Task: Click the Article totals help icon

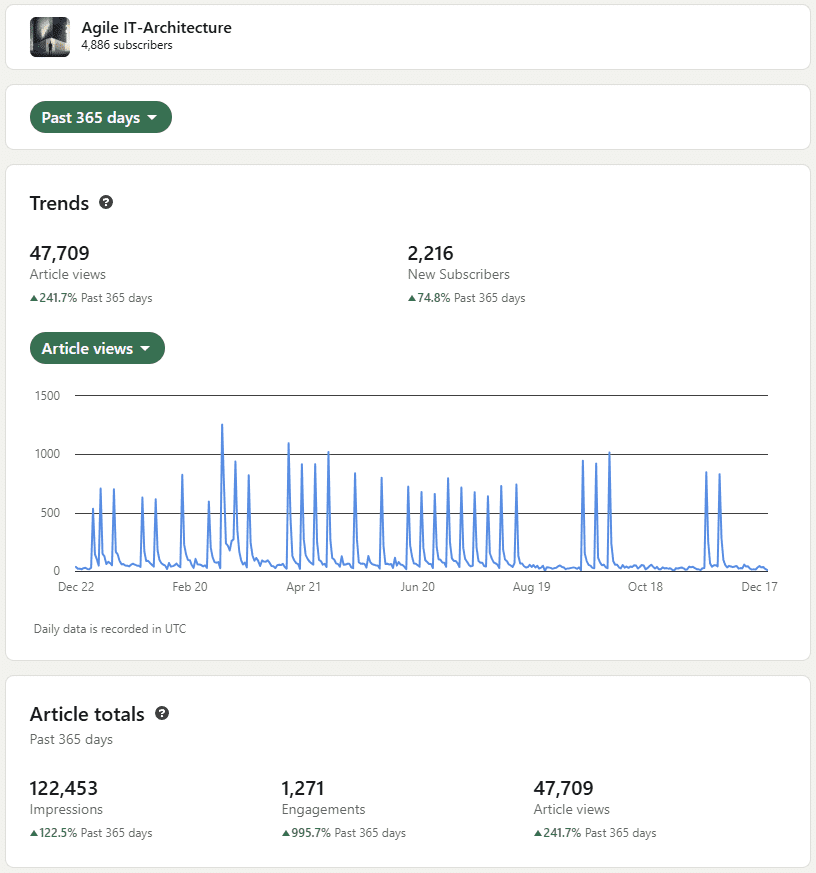Action: 161,713
